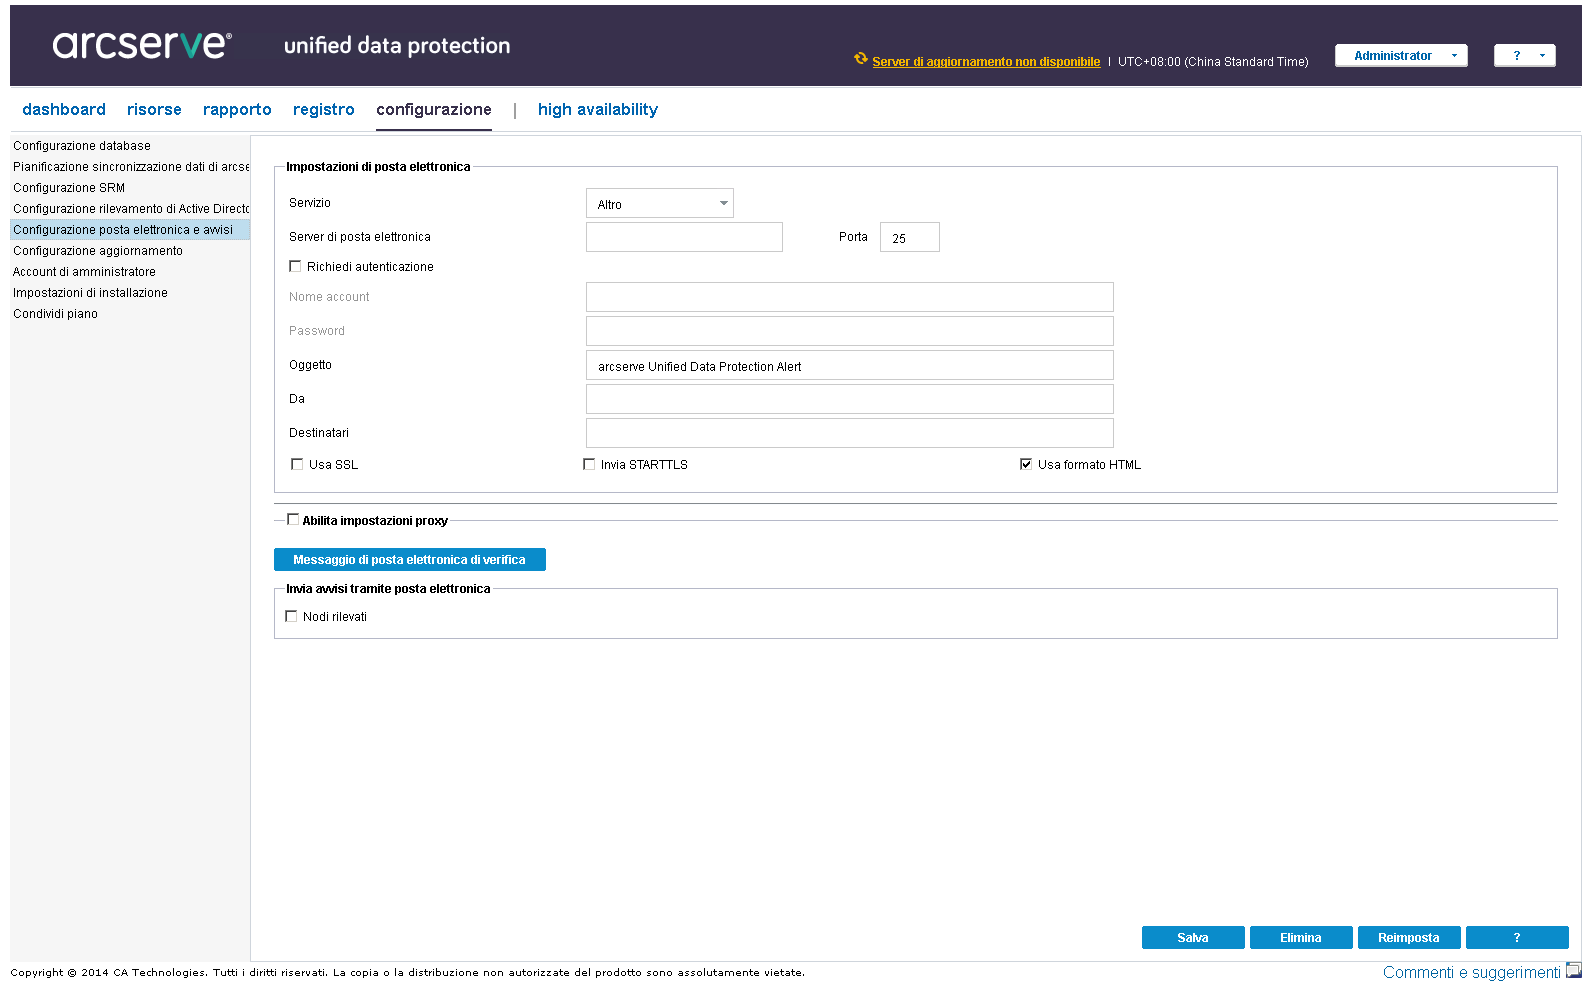Select Configurazione database in sidebar
The height and width of the screenshot is (982, 1592).
(x=82, y=146)
